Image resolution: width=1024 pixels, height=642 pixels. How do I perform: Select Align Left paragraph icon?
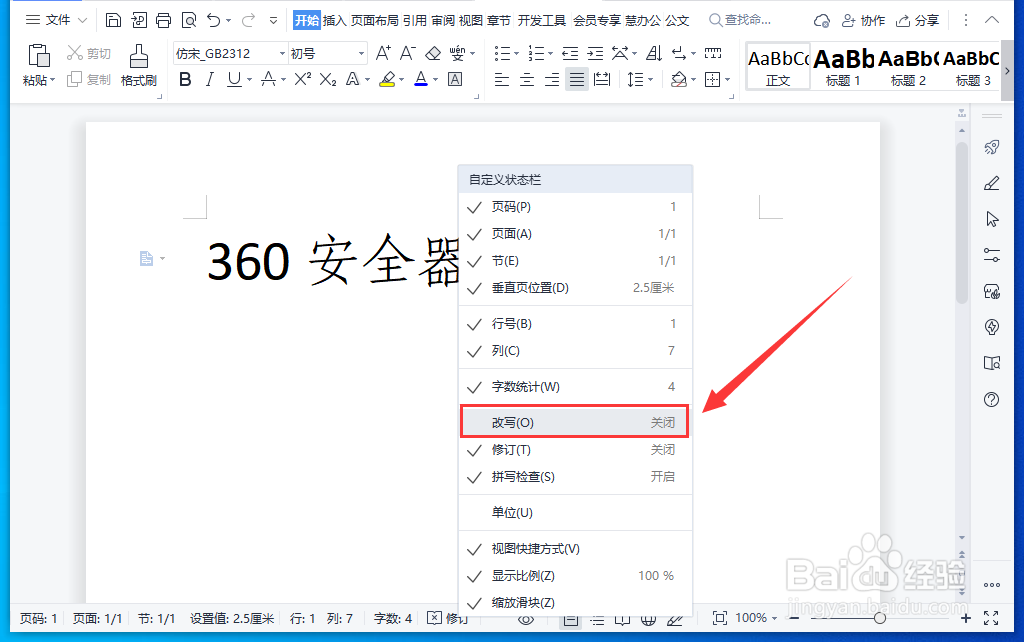coord(502,80)
